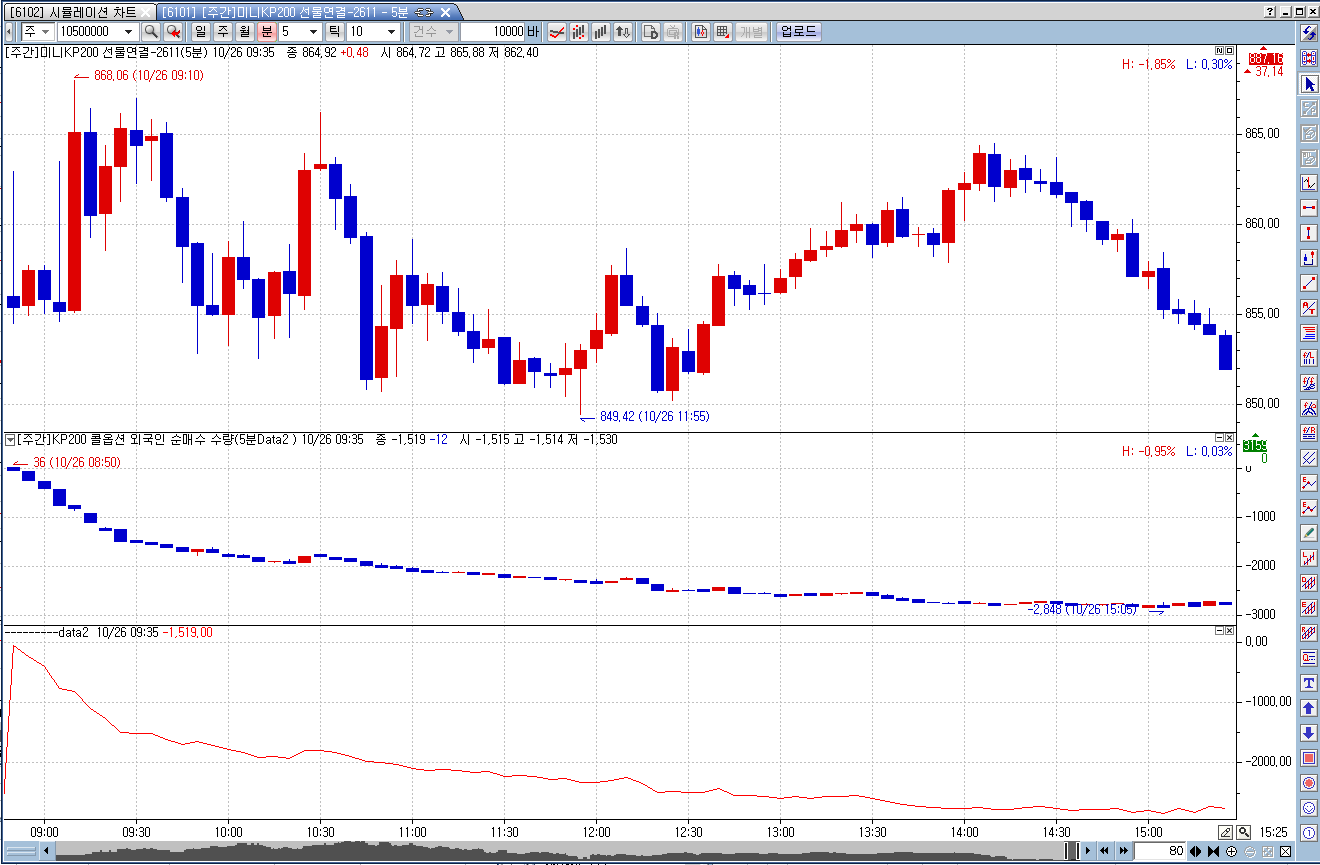Viewport: 1320px width, 865px height.
Task: Click the rewind double-left arrow button
Action: (x=1105, y=852)
